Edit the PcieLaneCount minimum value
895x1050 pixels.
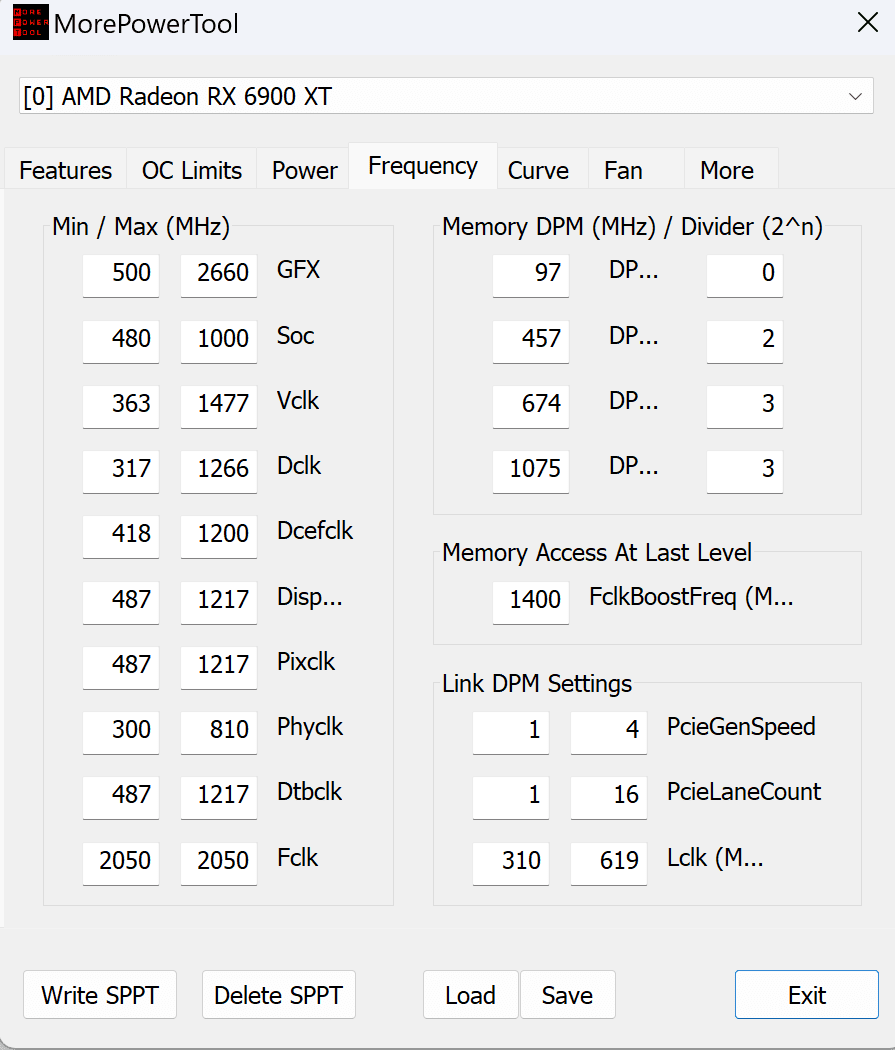click(511, 797)
